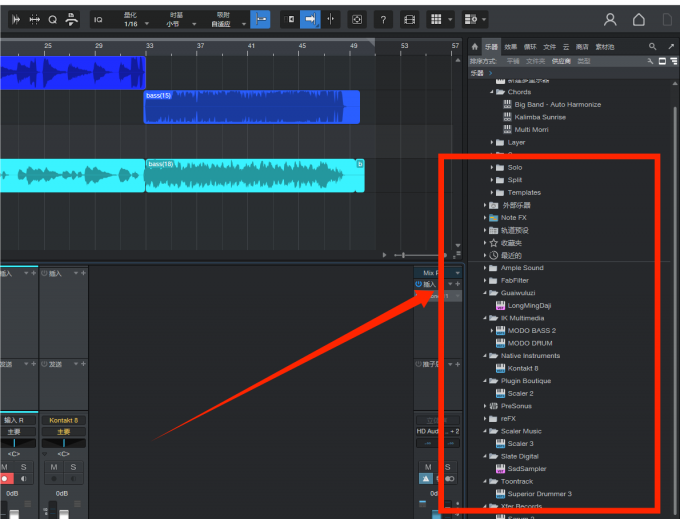Switch to the 效果 browser tab
The height and width of the screenshot is (519, 680).
pos(511,46)
